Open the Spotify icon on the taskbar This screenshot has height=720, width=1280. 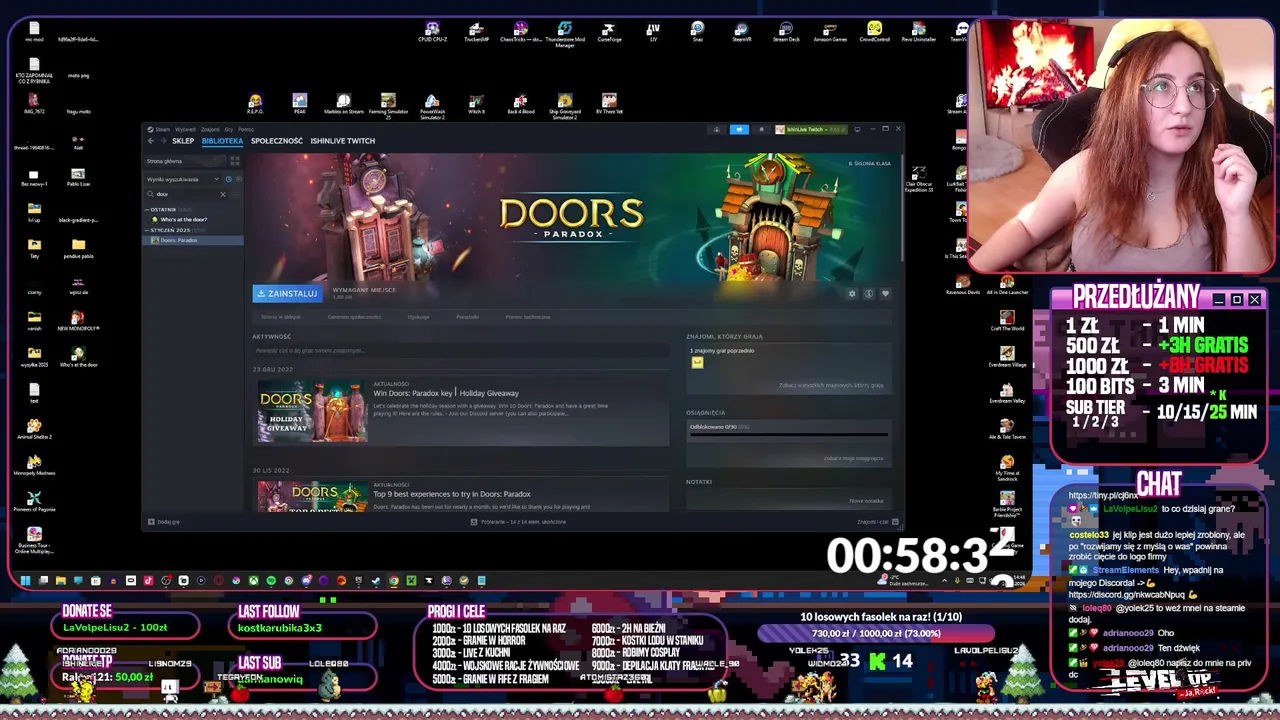click(x=271, y=580)
